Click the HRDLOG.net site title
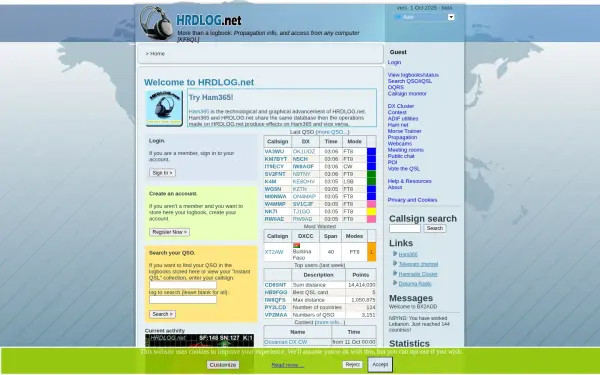Viewport: 600px width, 375px height. (209, 20)
